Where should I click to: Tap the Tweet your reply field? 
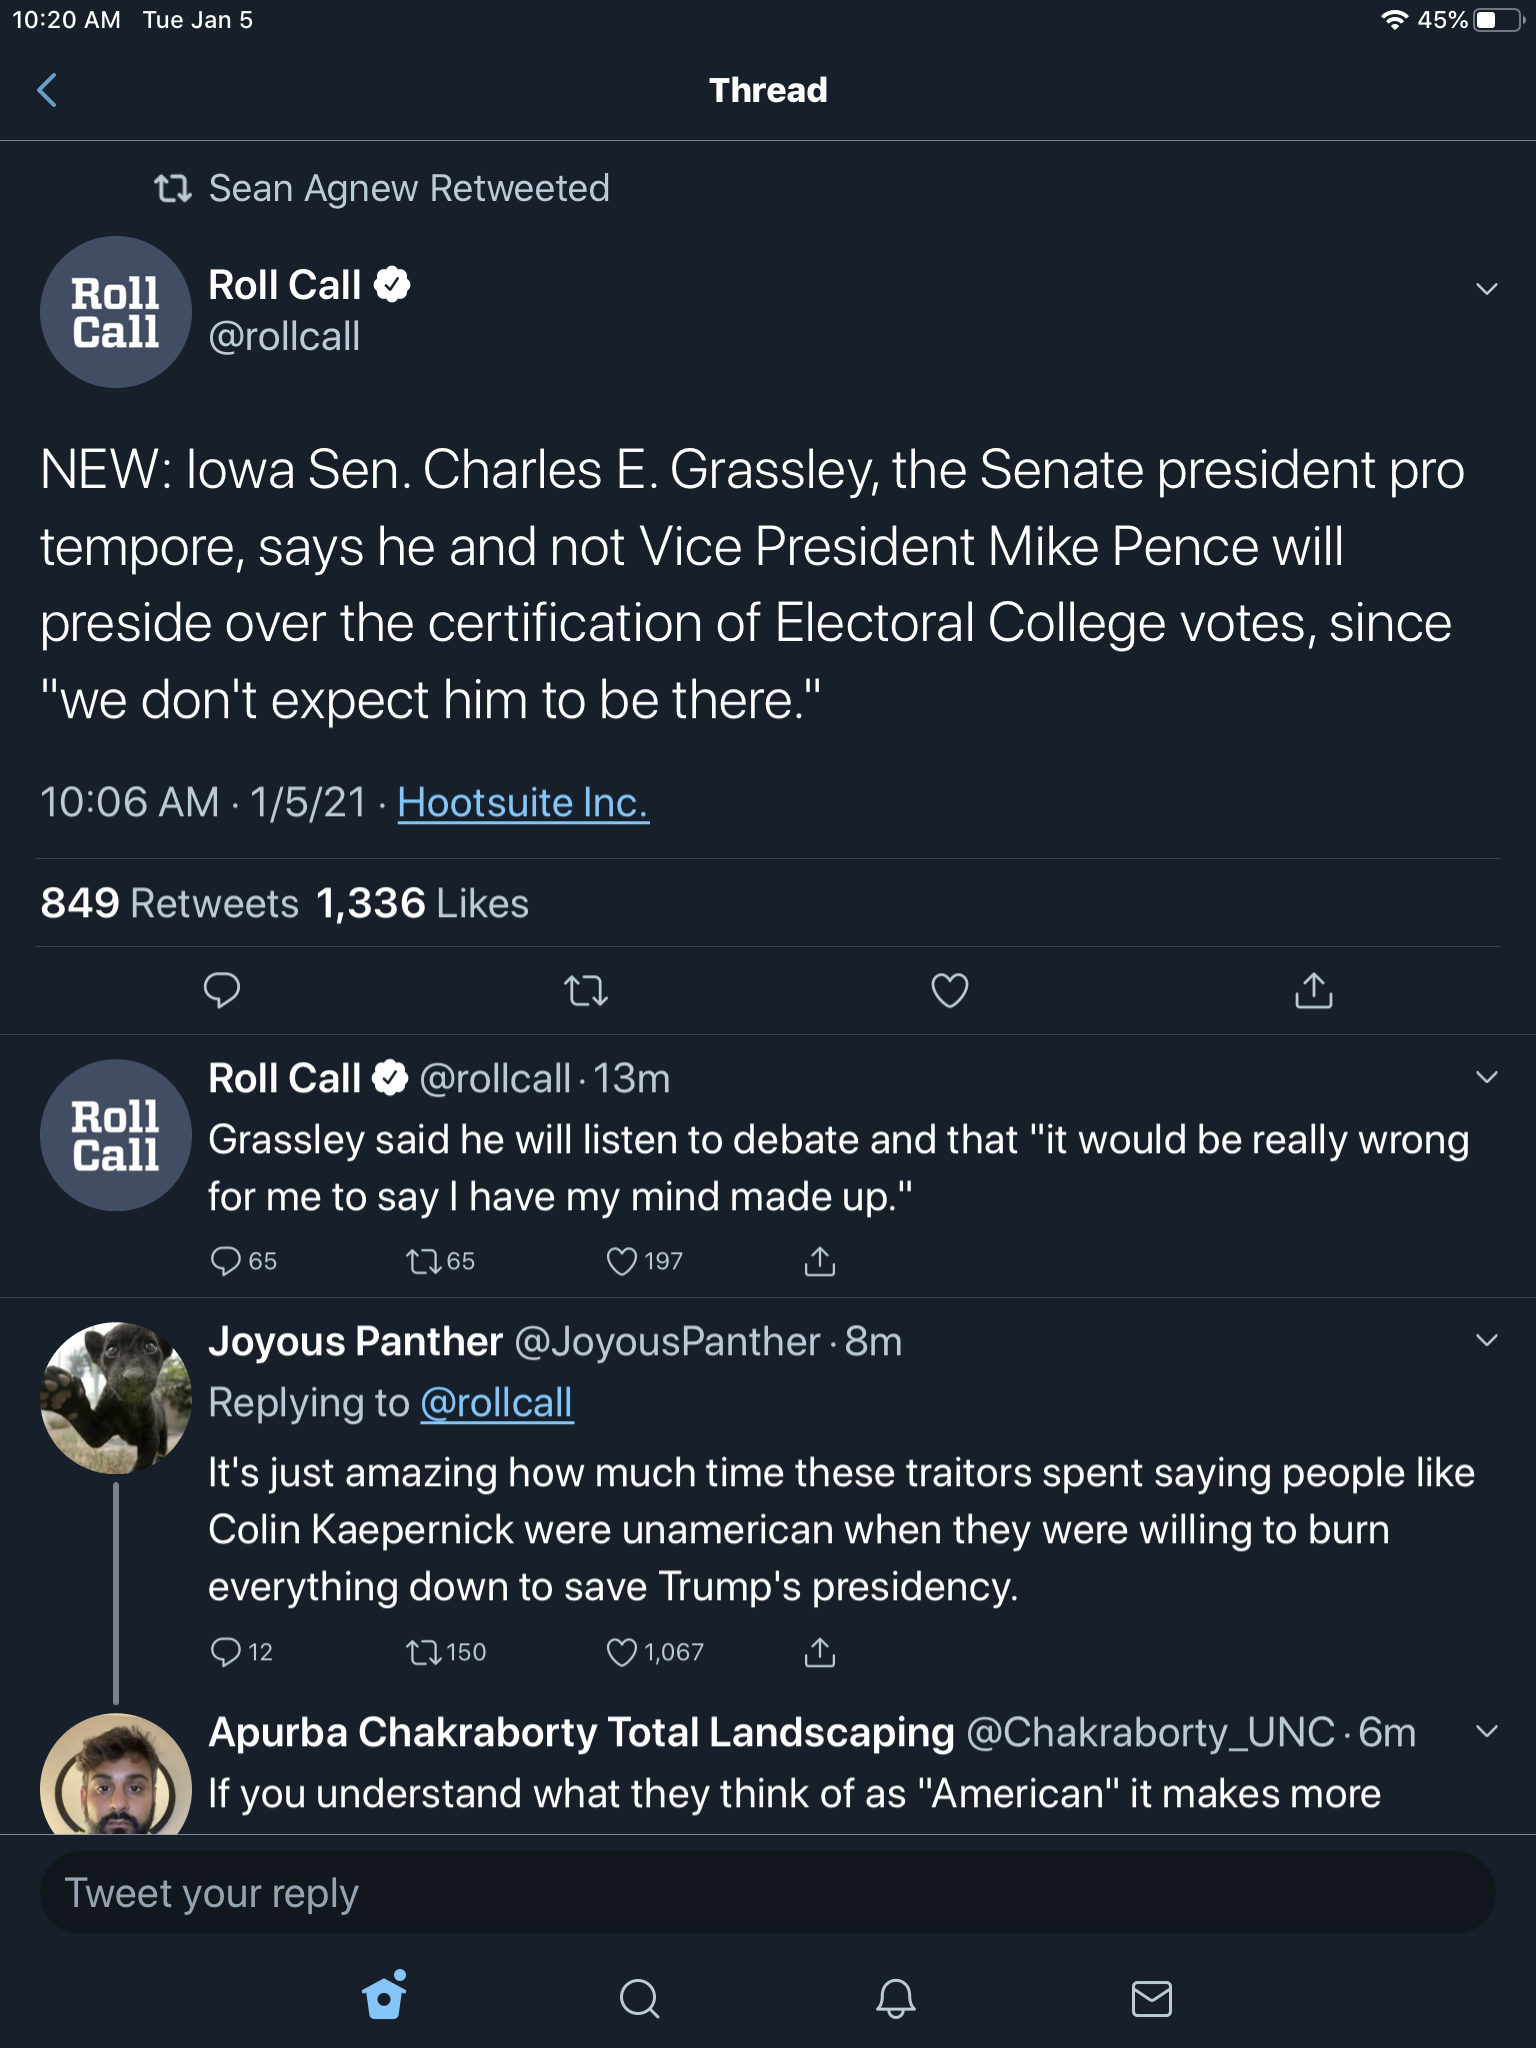[767, 1892]
